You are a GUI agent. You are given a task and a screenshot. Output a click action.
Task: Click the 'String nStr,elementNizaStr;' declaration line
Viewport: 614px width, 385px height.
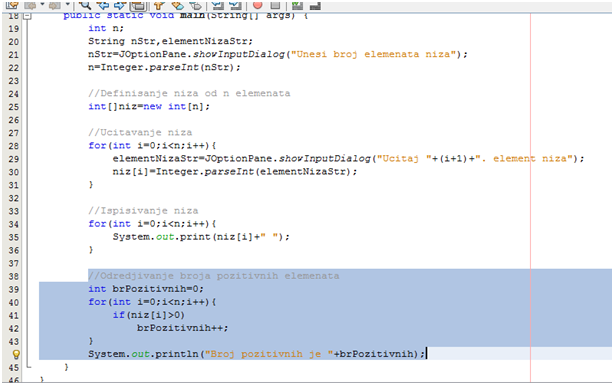(170, 41)
